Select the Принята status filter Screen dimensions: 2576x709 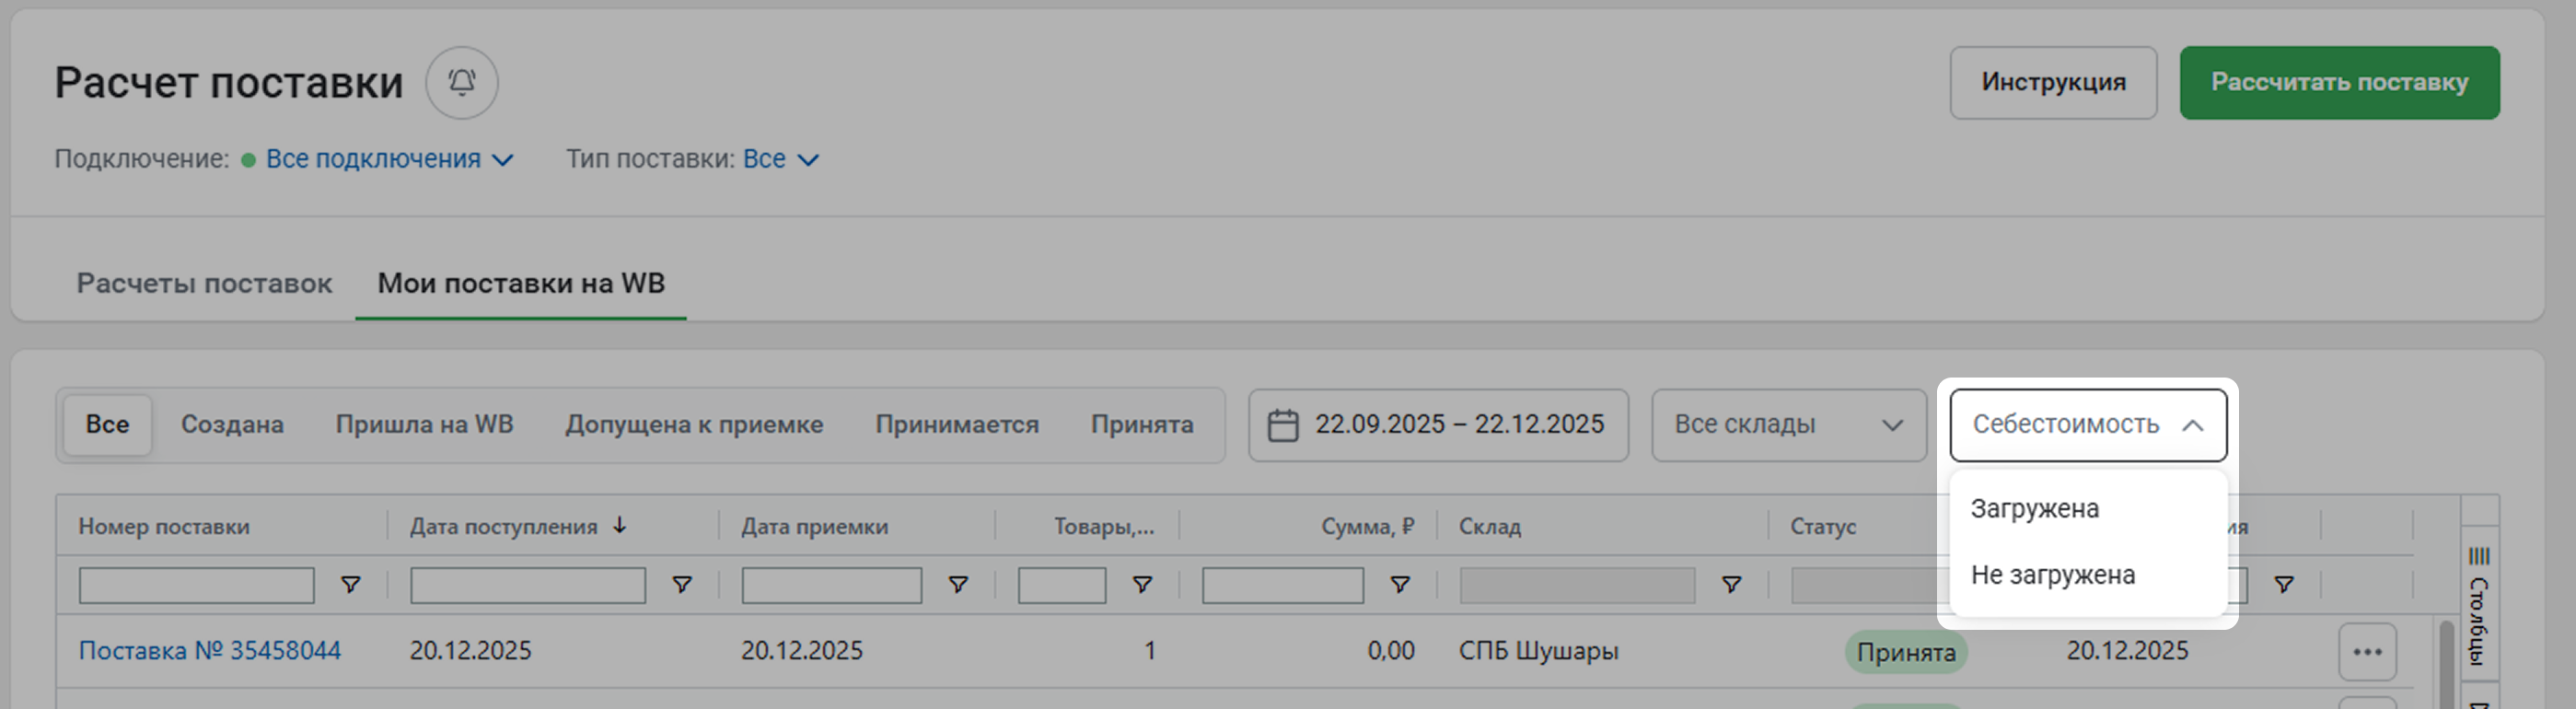point(1141,425)
